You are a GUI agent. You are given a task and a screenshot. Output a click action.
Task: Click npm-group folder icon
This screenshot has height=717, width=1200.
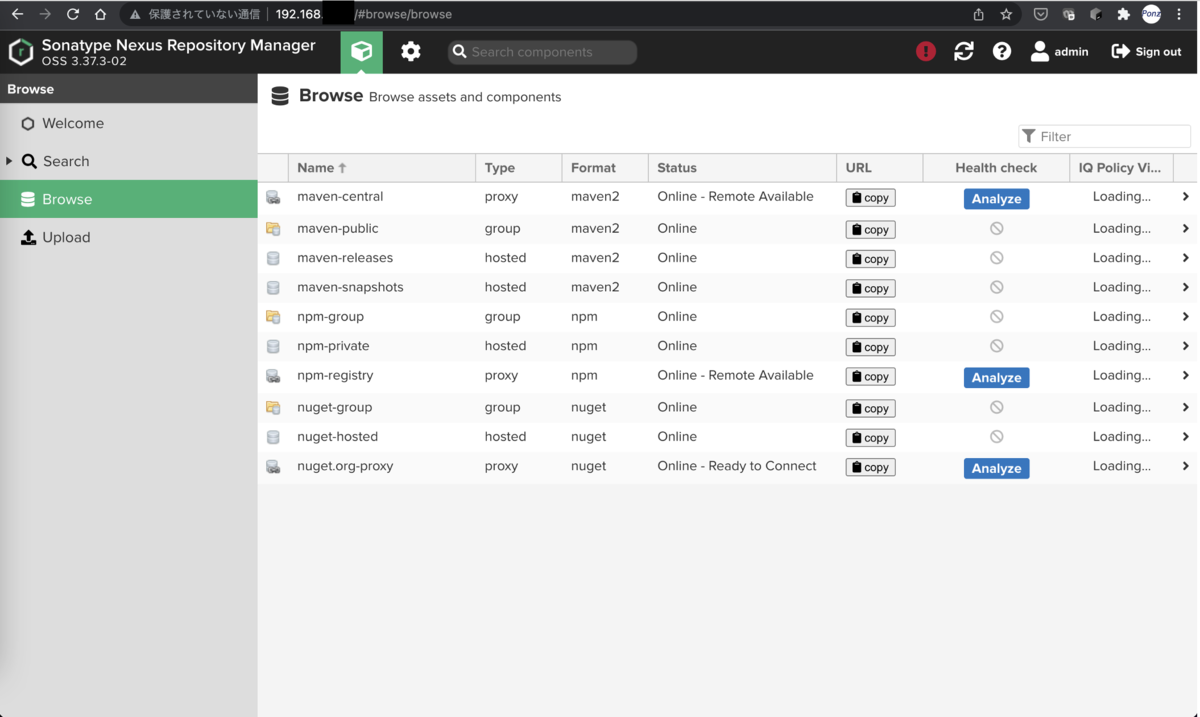(273, 317)
